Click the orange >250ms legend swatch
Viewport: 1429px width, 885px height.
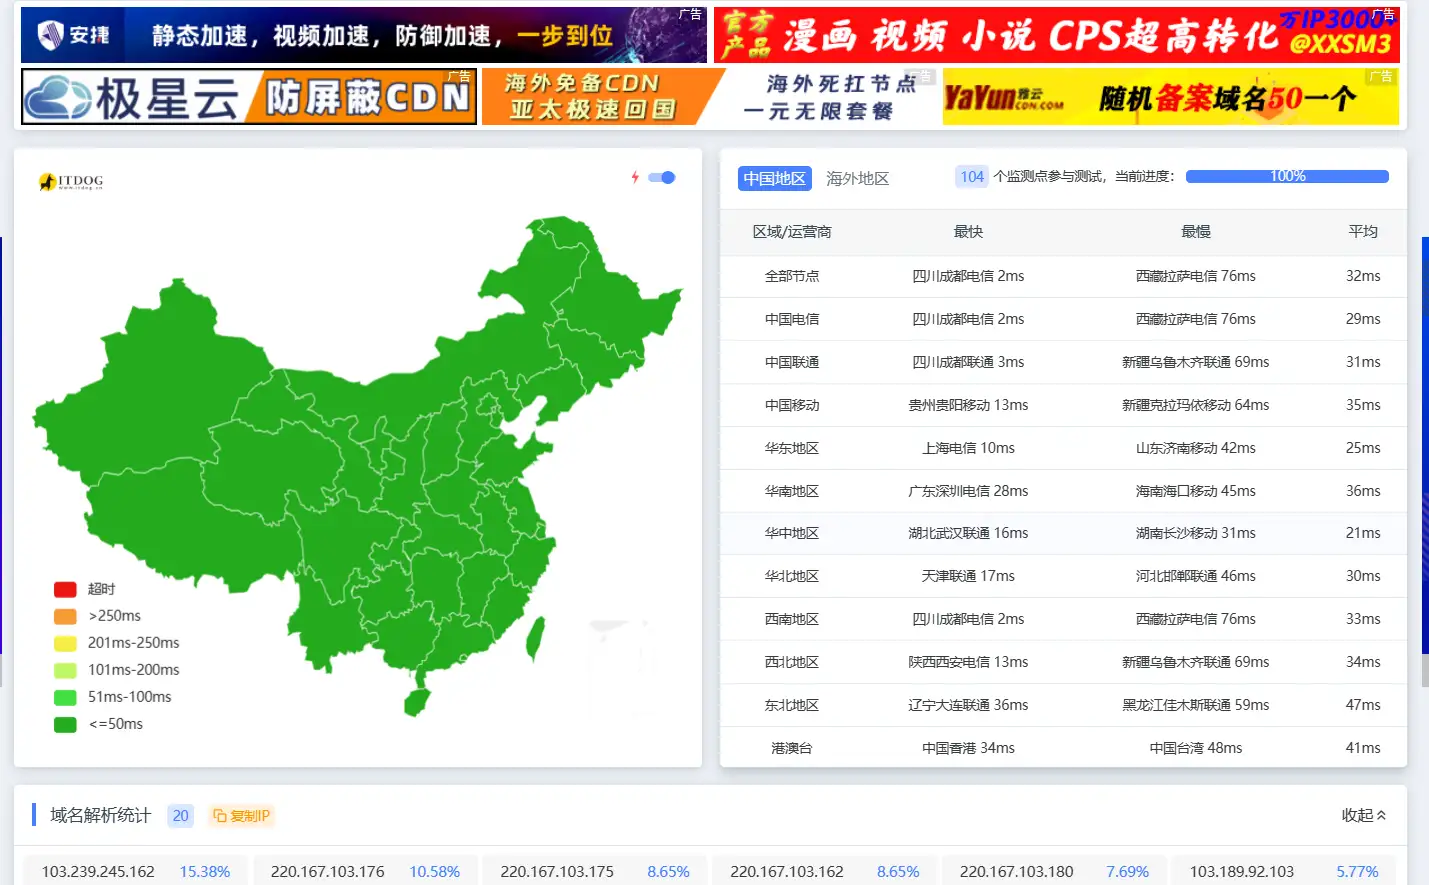point(65,616)
